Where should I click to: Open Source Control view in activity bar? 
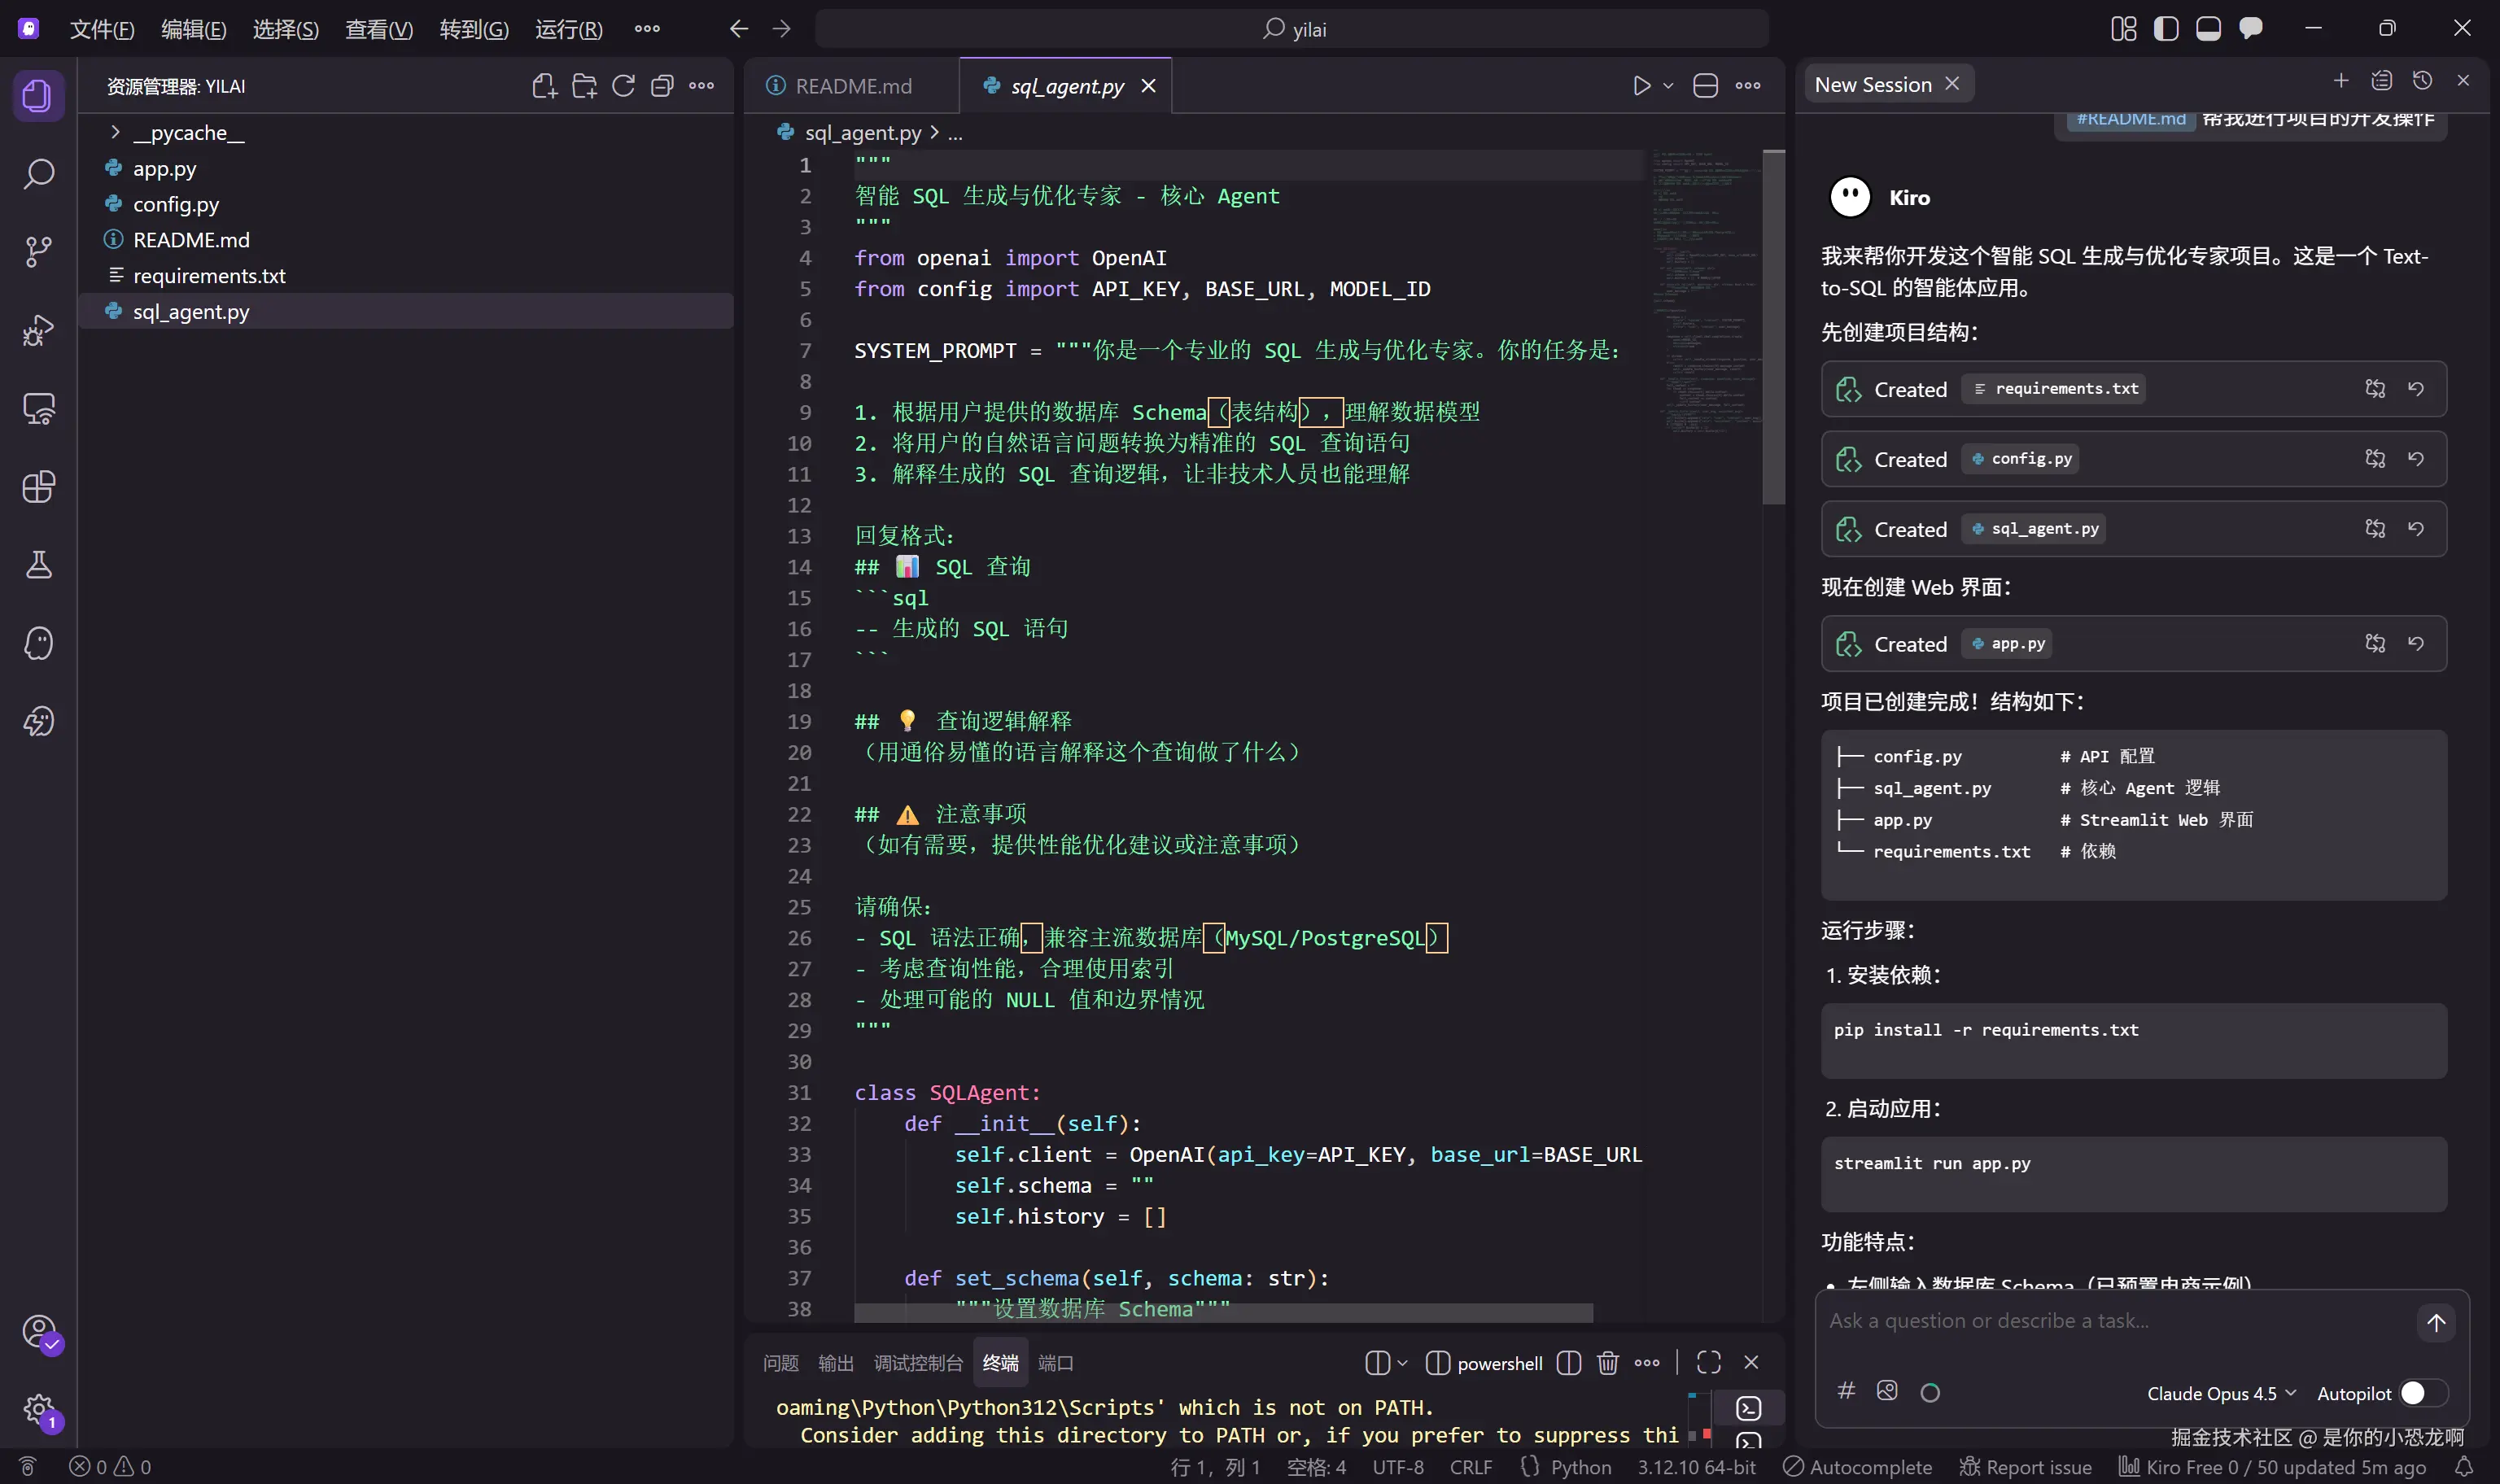[38, 251]
